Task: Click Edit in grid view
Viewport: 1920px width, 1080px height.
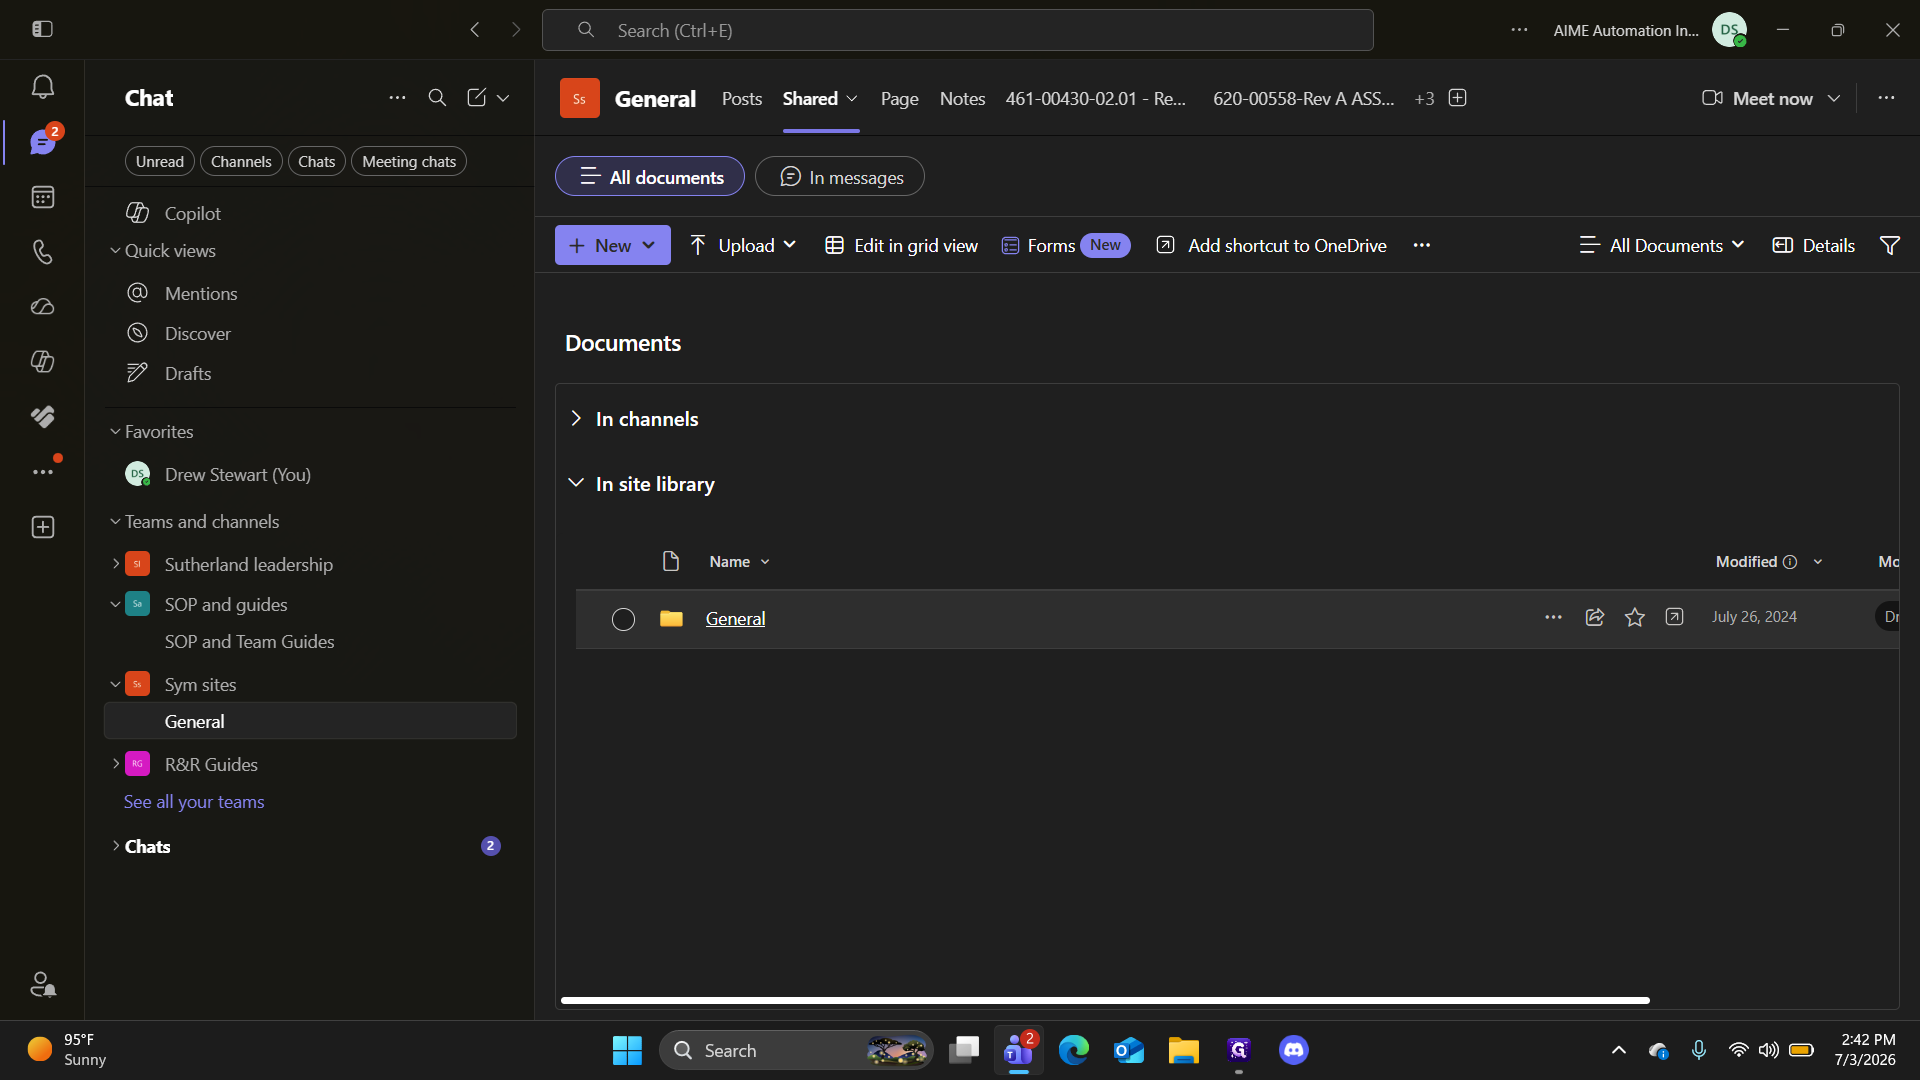Action: [x=901, y=245]
